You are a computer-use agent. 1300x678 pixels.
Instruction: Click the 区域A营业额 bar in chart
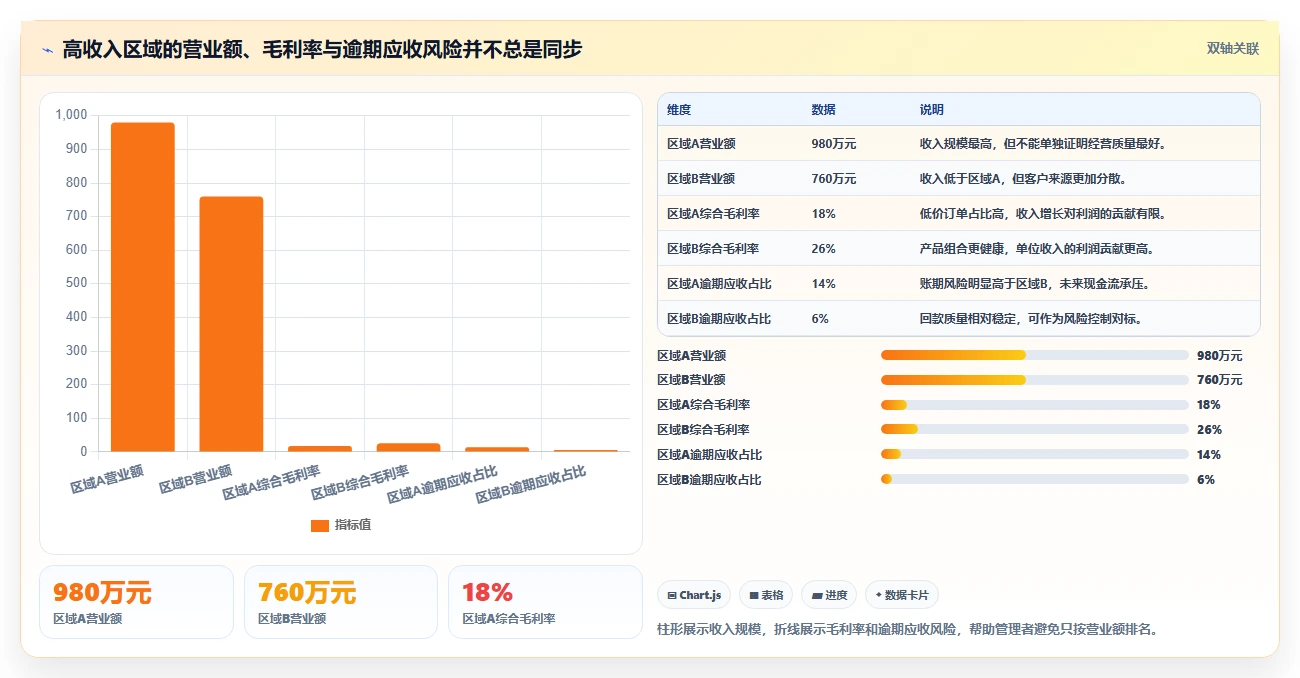point(143,287)
